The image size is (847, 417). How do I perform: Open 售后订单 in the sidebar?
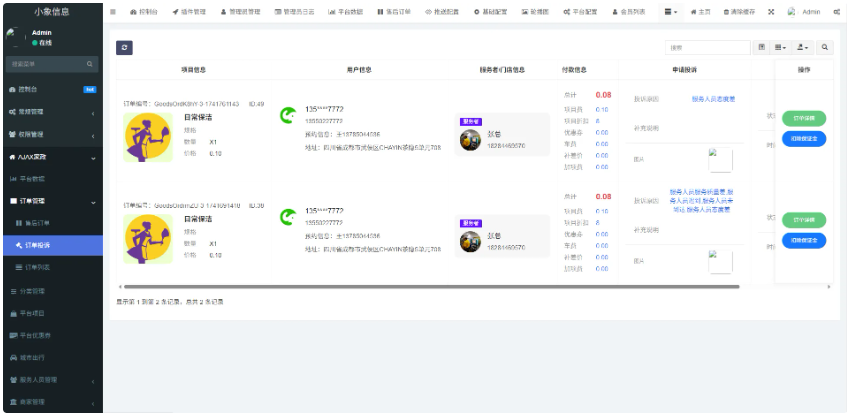(53, 223)
